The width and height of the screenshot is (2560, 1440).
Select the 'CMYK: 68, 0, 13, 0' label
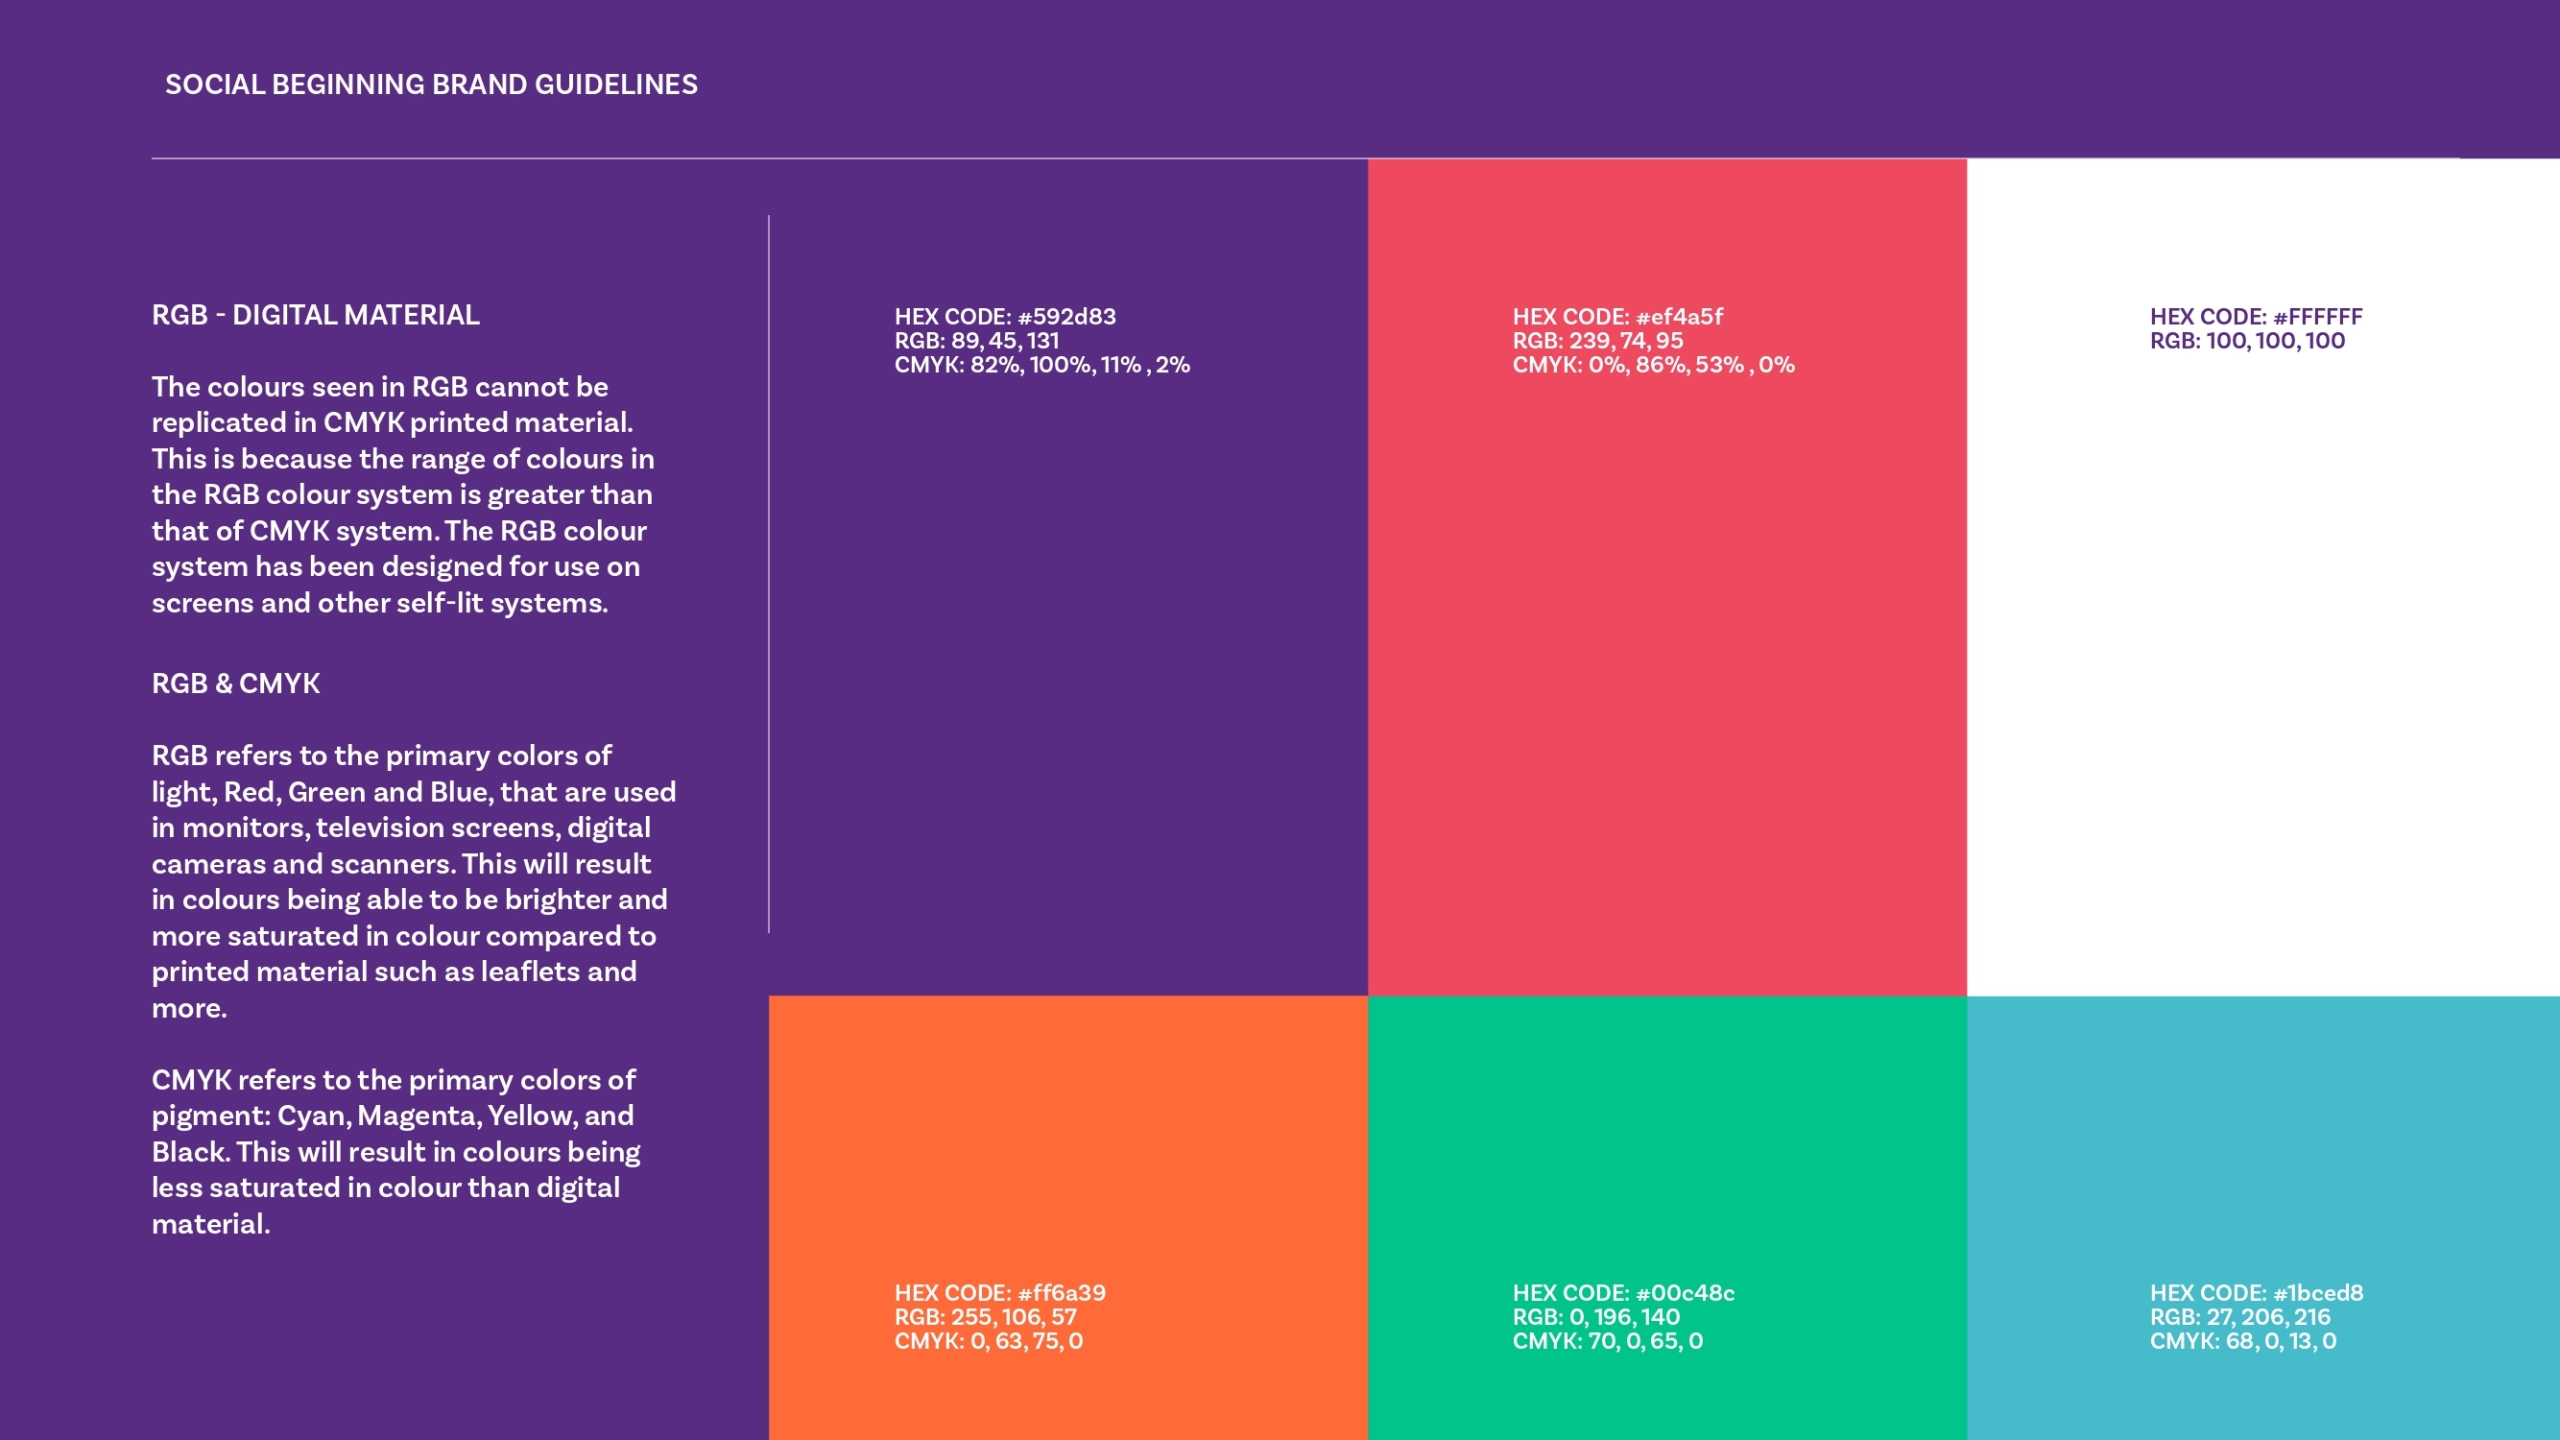2243,1341
